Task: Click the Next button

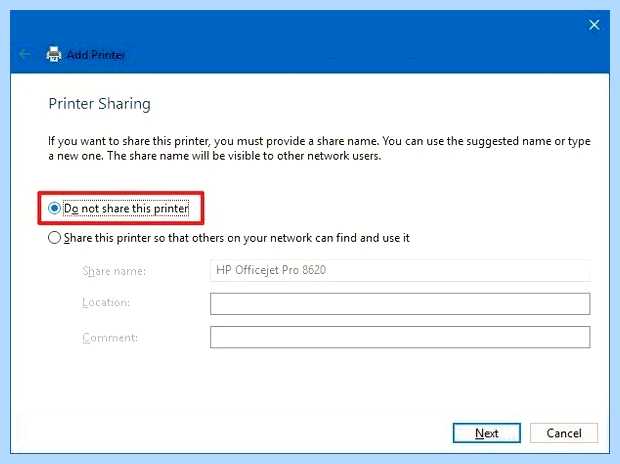Action: [x=486, y=433]
